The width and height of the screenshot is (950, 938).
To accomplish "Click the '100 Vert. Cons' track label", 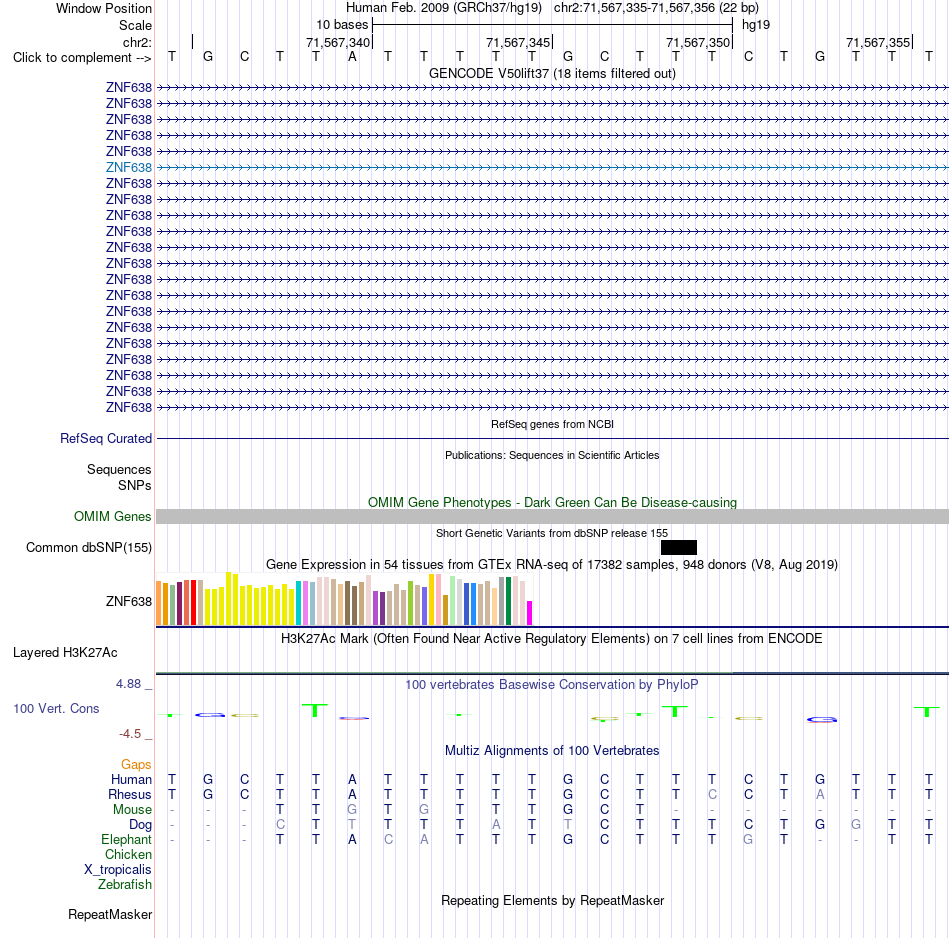I will point(56,708).
